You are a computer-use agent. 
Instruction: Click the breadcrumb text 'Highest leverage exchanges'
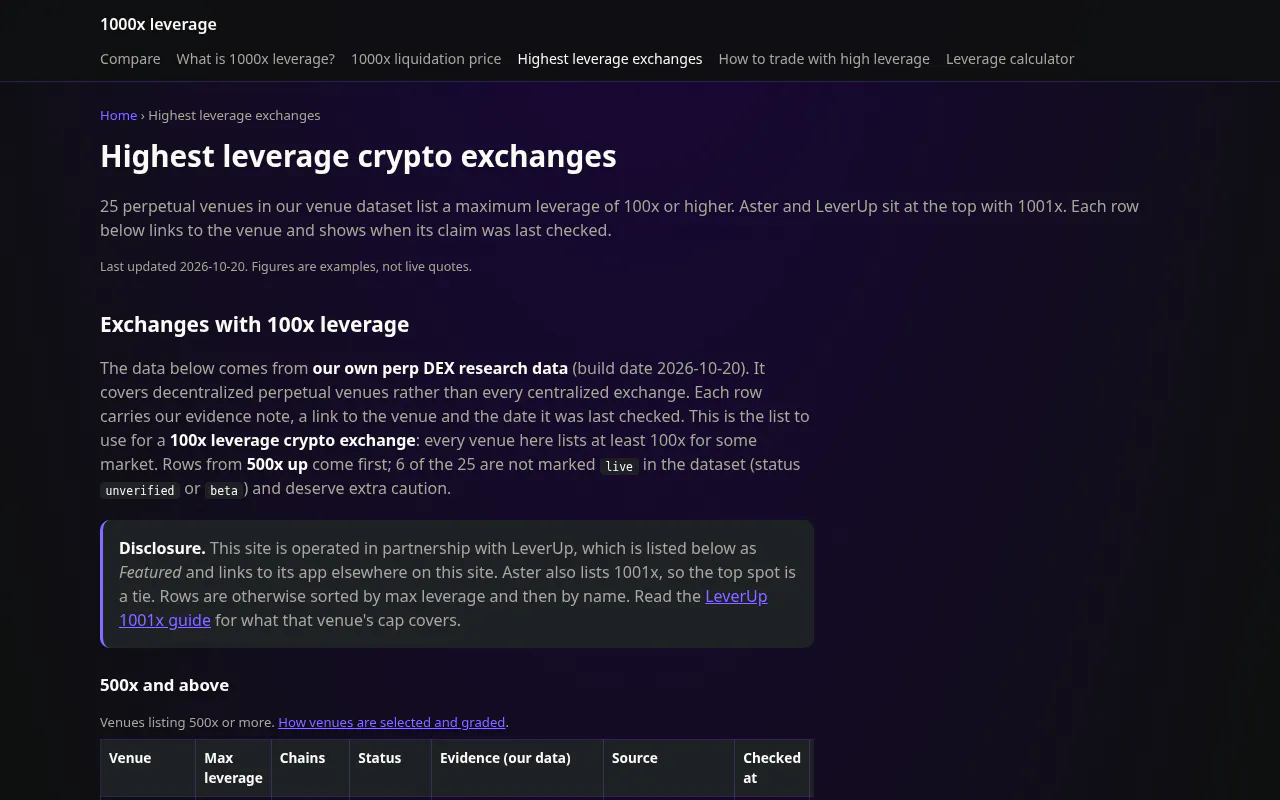[x=234, y=115]
